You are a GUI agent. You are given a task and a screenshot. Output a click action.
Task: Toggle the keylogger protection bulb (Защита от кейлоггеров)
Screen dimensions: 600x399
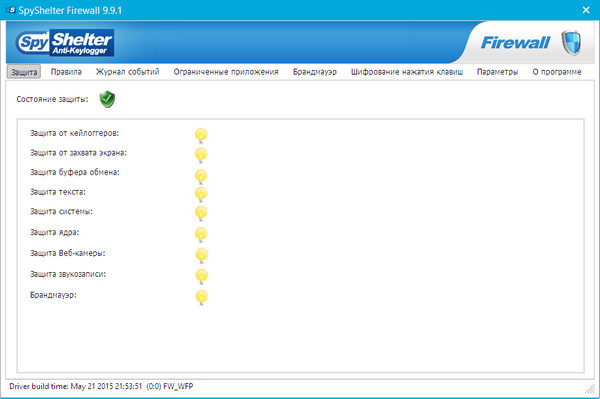(x=201, y=135)
